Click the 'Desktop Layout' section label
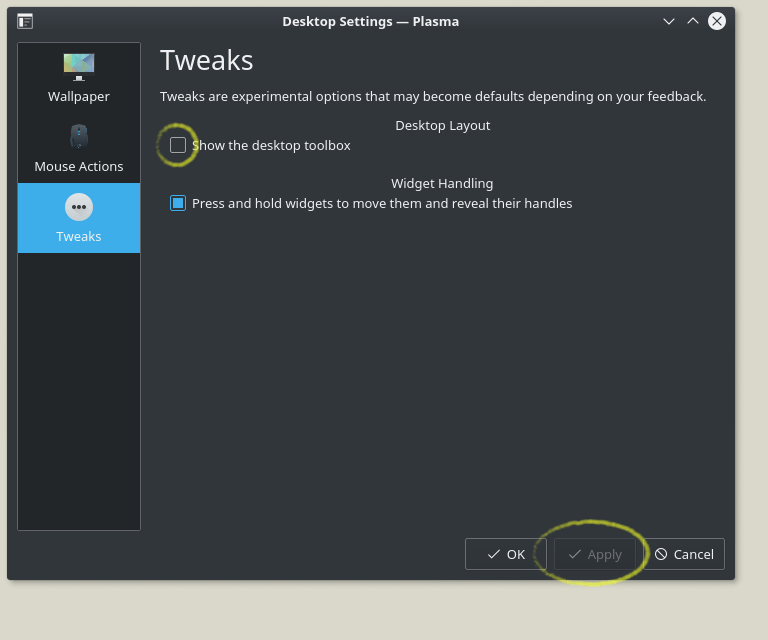The image size is (768, 640). tap(442, 125)
